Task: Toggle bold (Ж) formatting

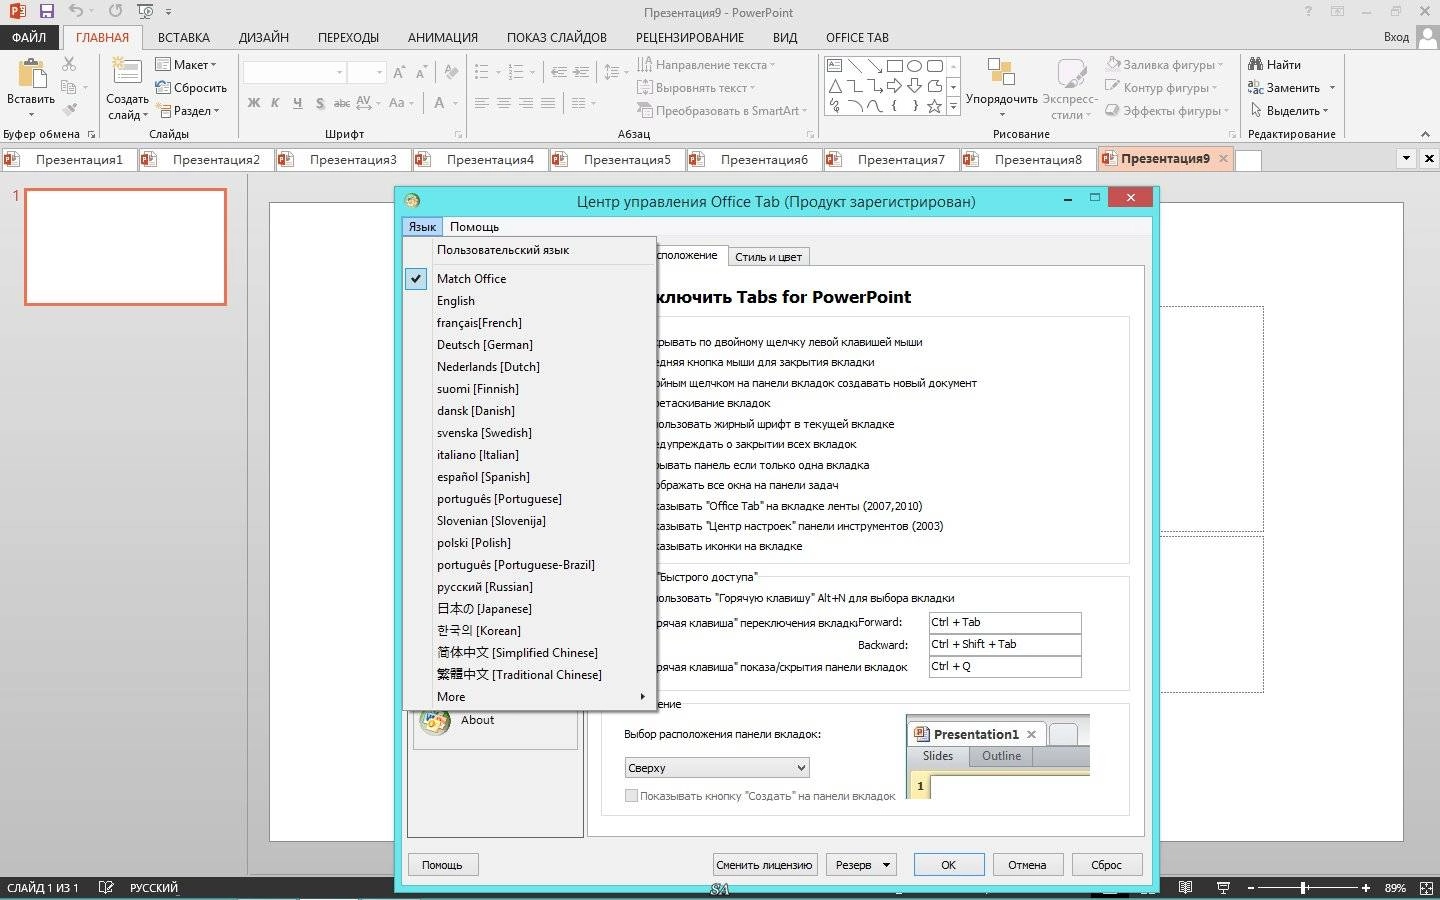Action: 254,103
